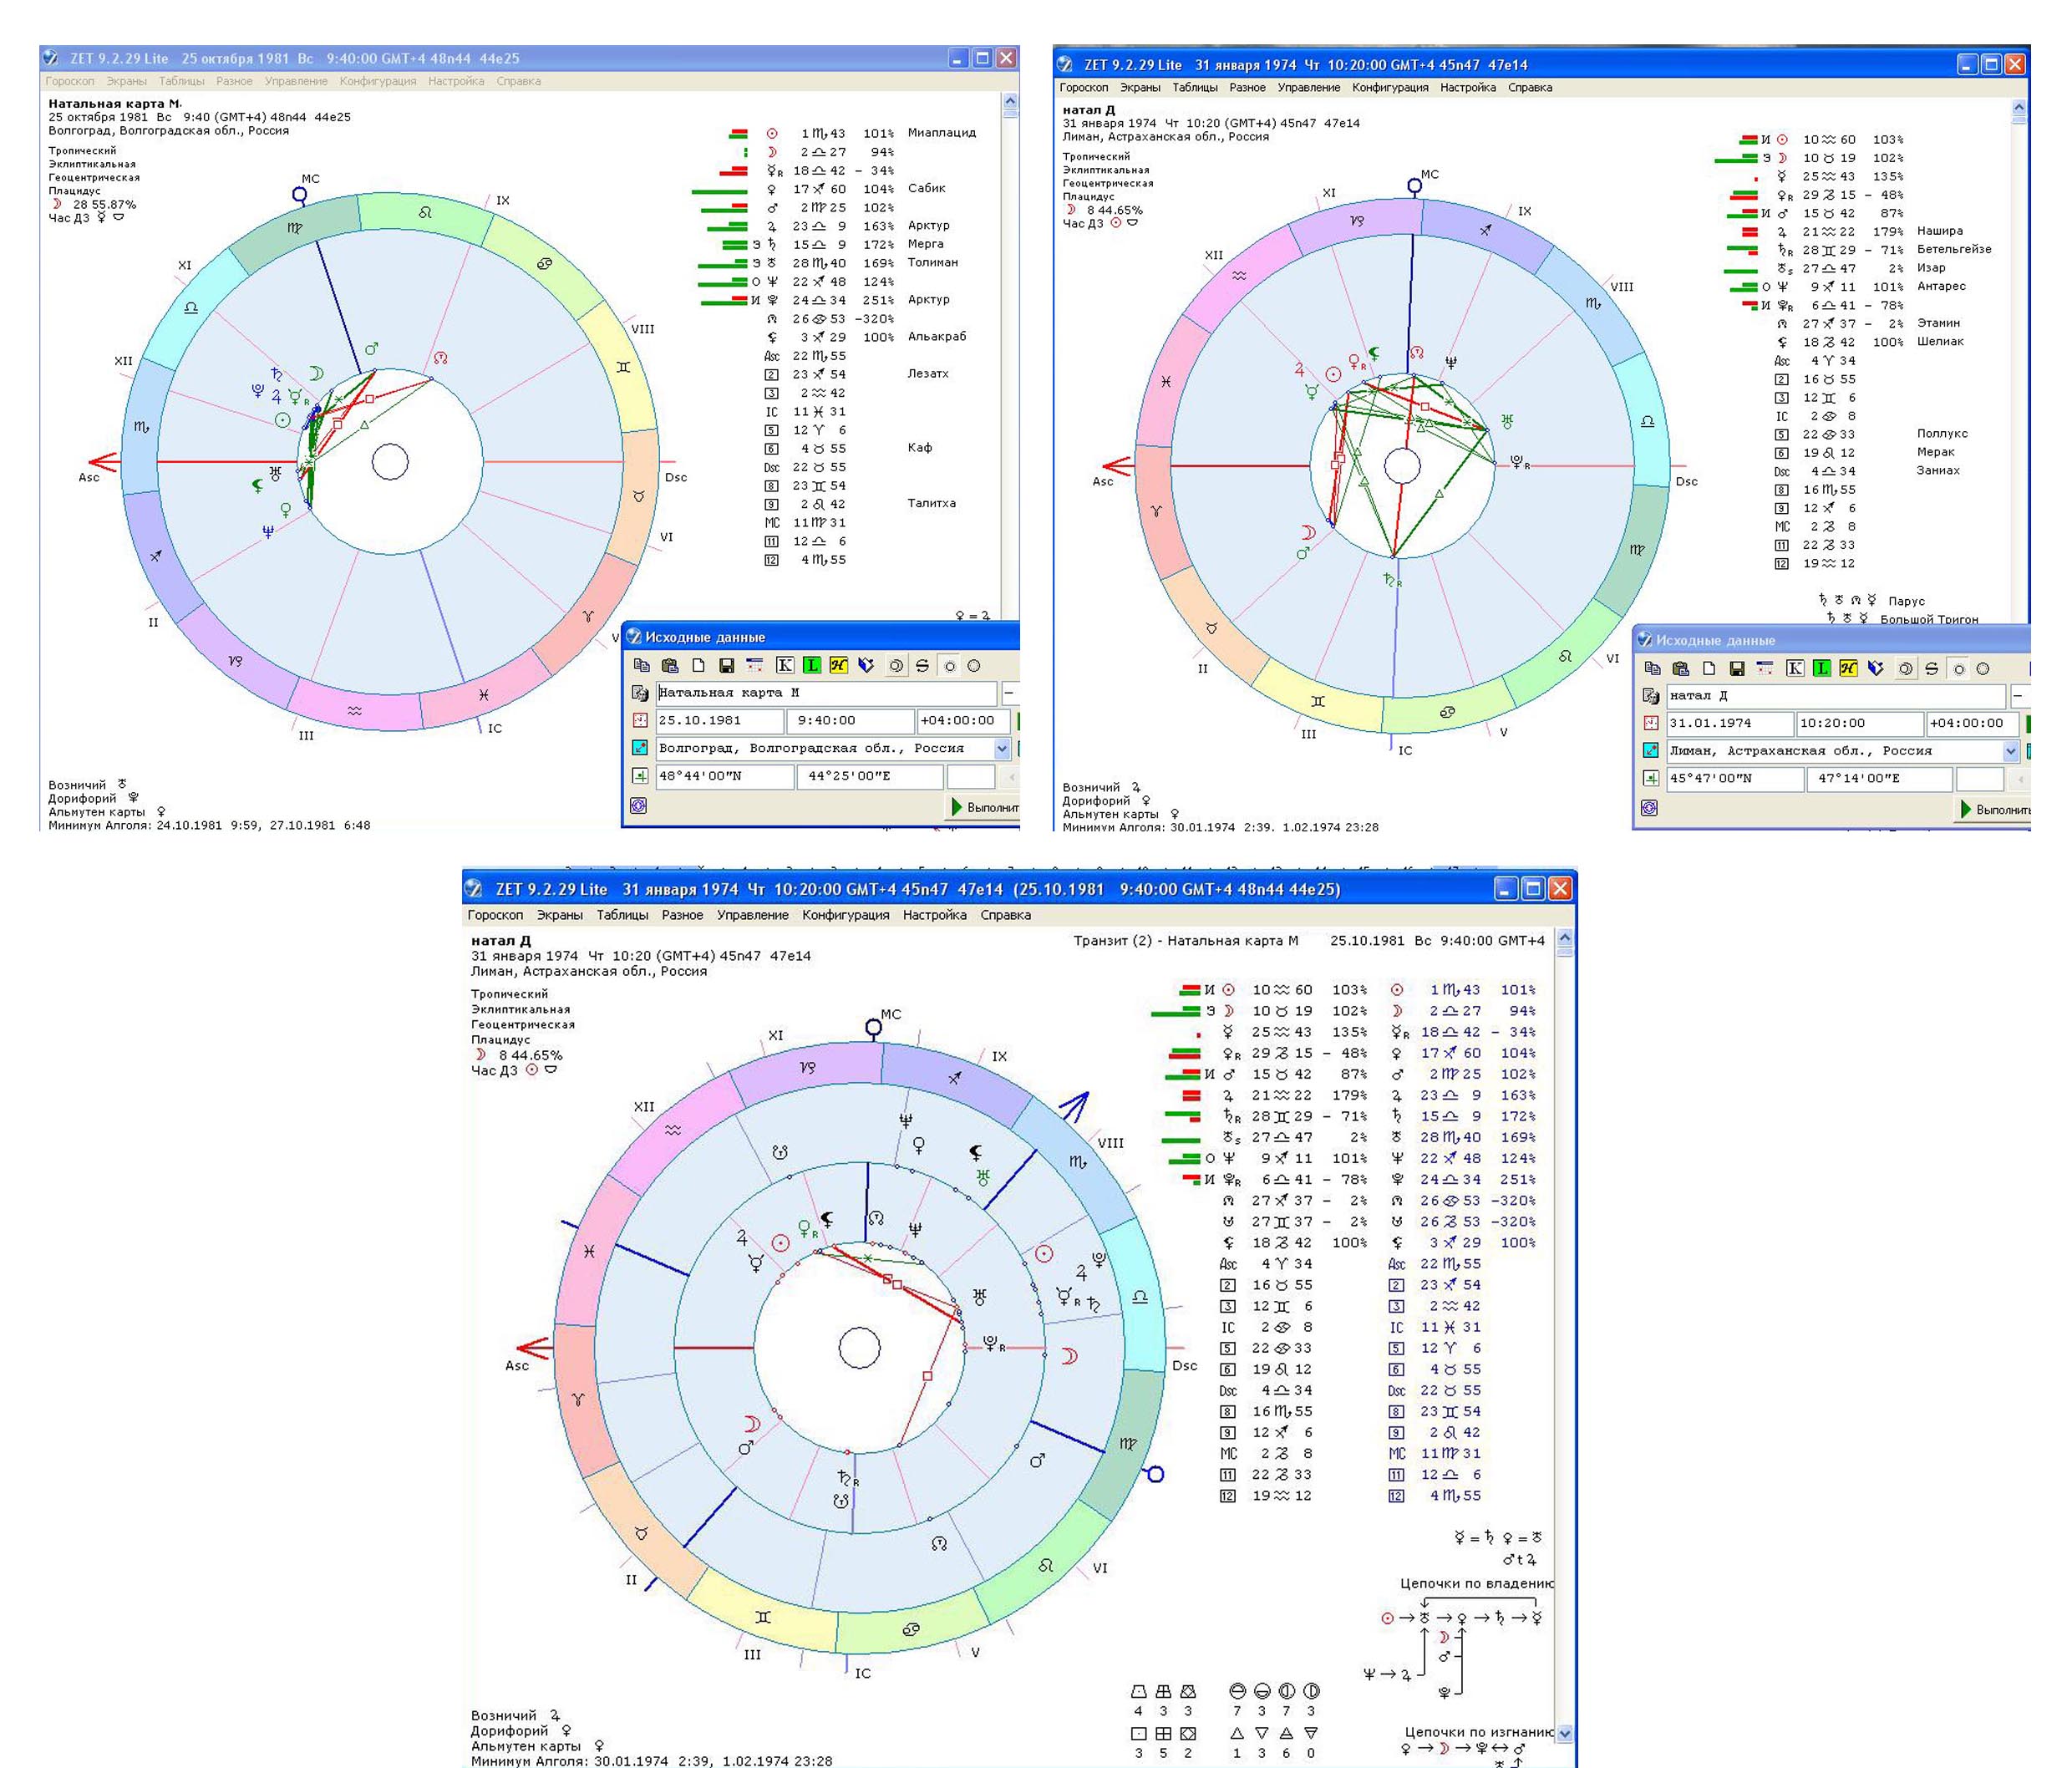Click the swap arrows icon in Волгоград dialog
The width and height of the screenshot is (2072, 1768).
[x=923, y=666]
